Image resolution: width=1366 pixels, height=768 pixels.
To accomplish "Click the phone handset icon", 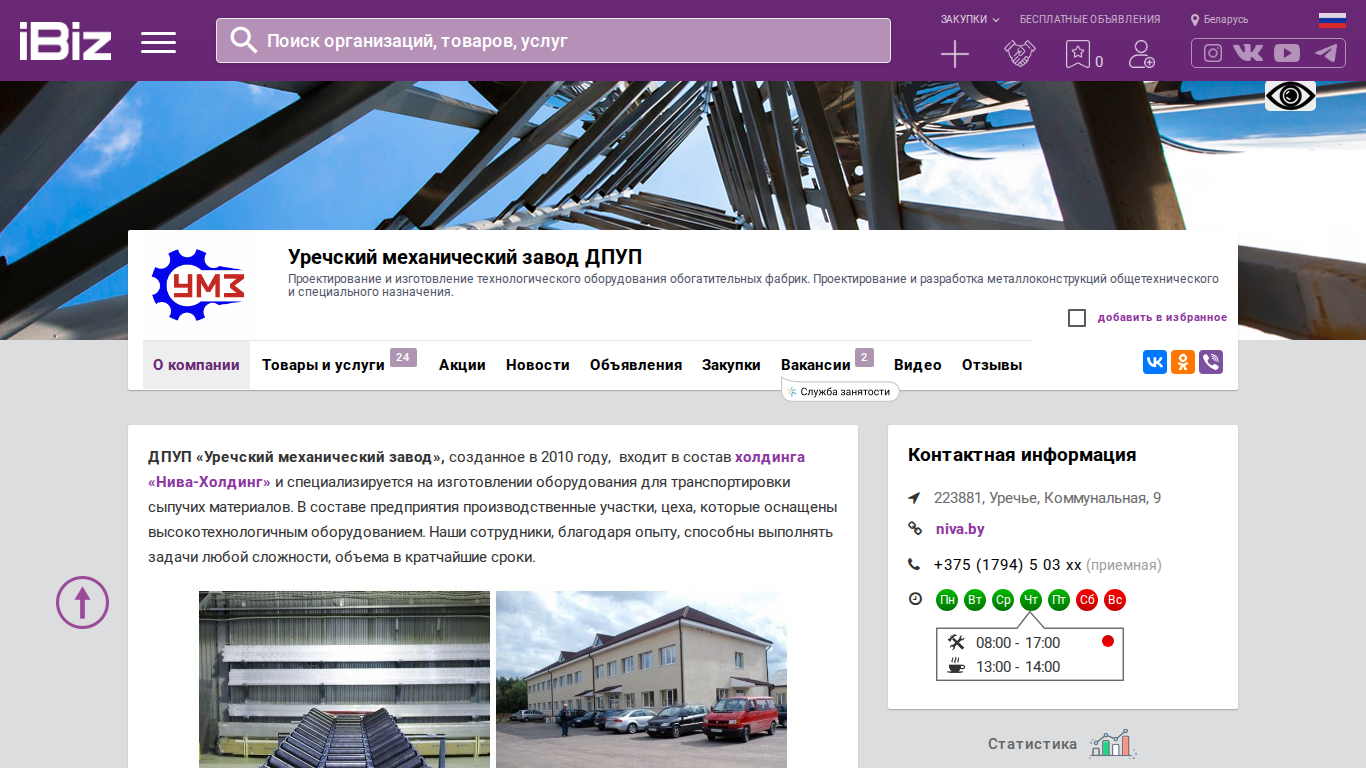I will pos(914,565).
